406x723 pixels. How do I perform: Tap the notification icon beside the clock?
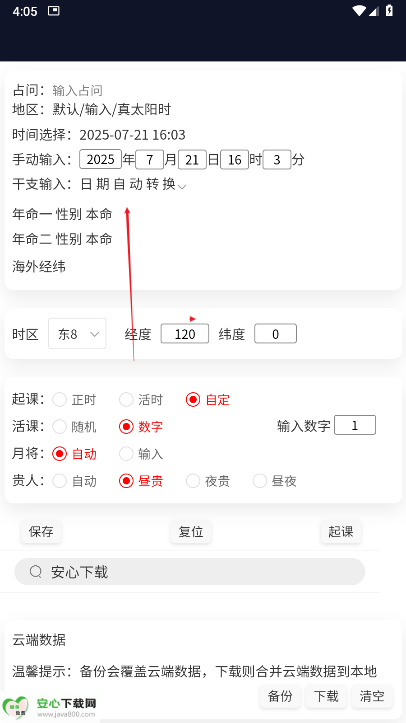[54, 11]
